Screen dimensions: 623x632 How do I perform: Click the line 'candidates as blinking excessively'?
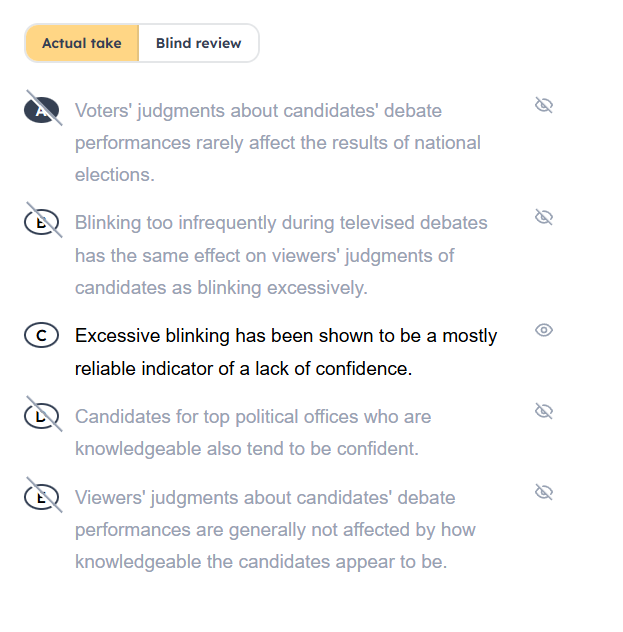click(221, 288)
